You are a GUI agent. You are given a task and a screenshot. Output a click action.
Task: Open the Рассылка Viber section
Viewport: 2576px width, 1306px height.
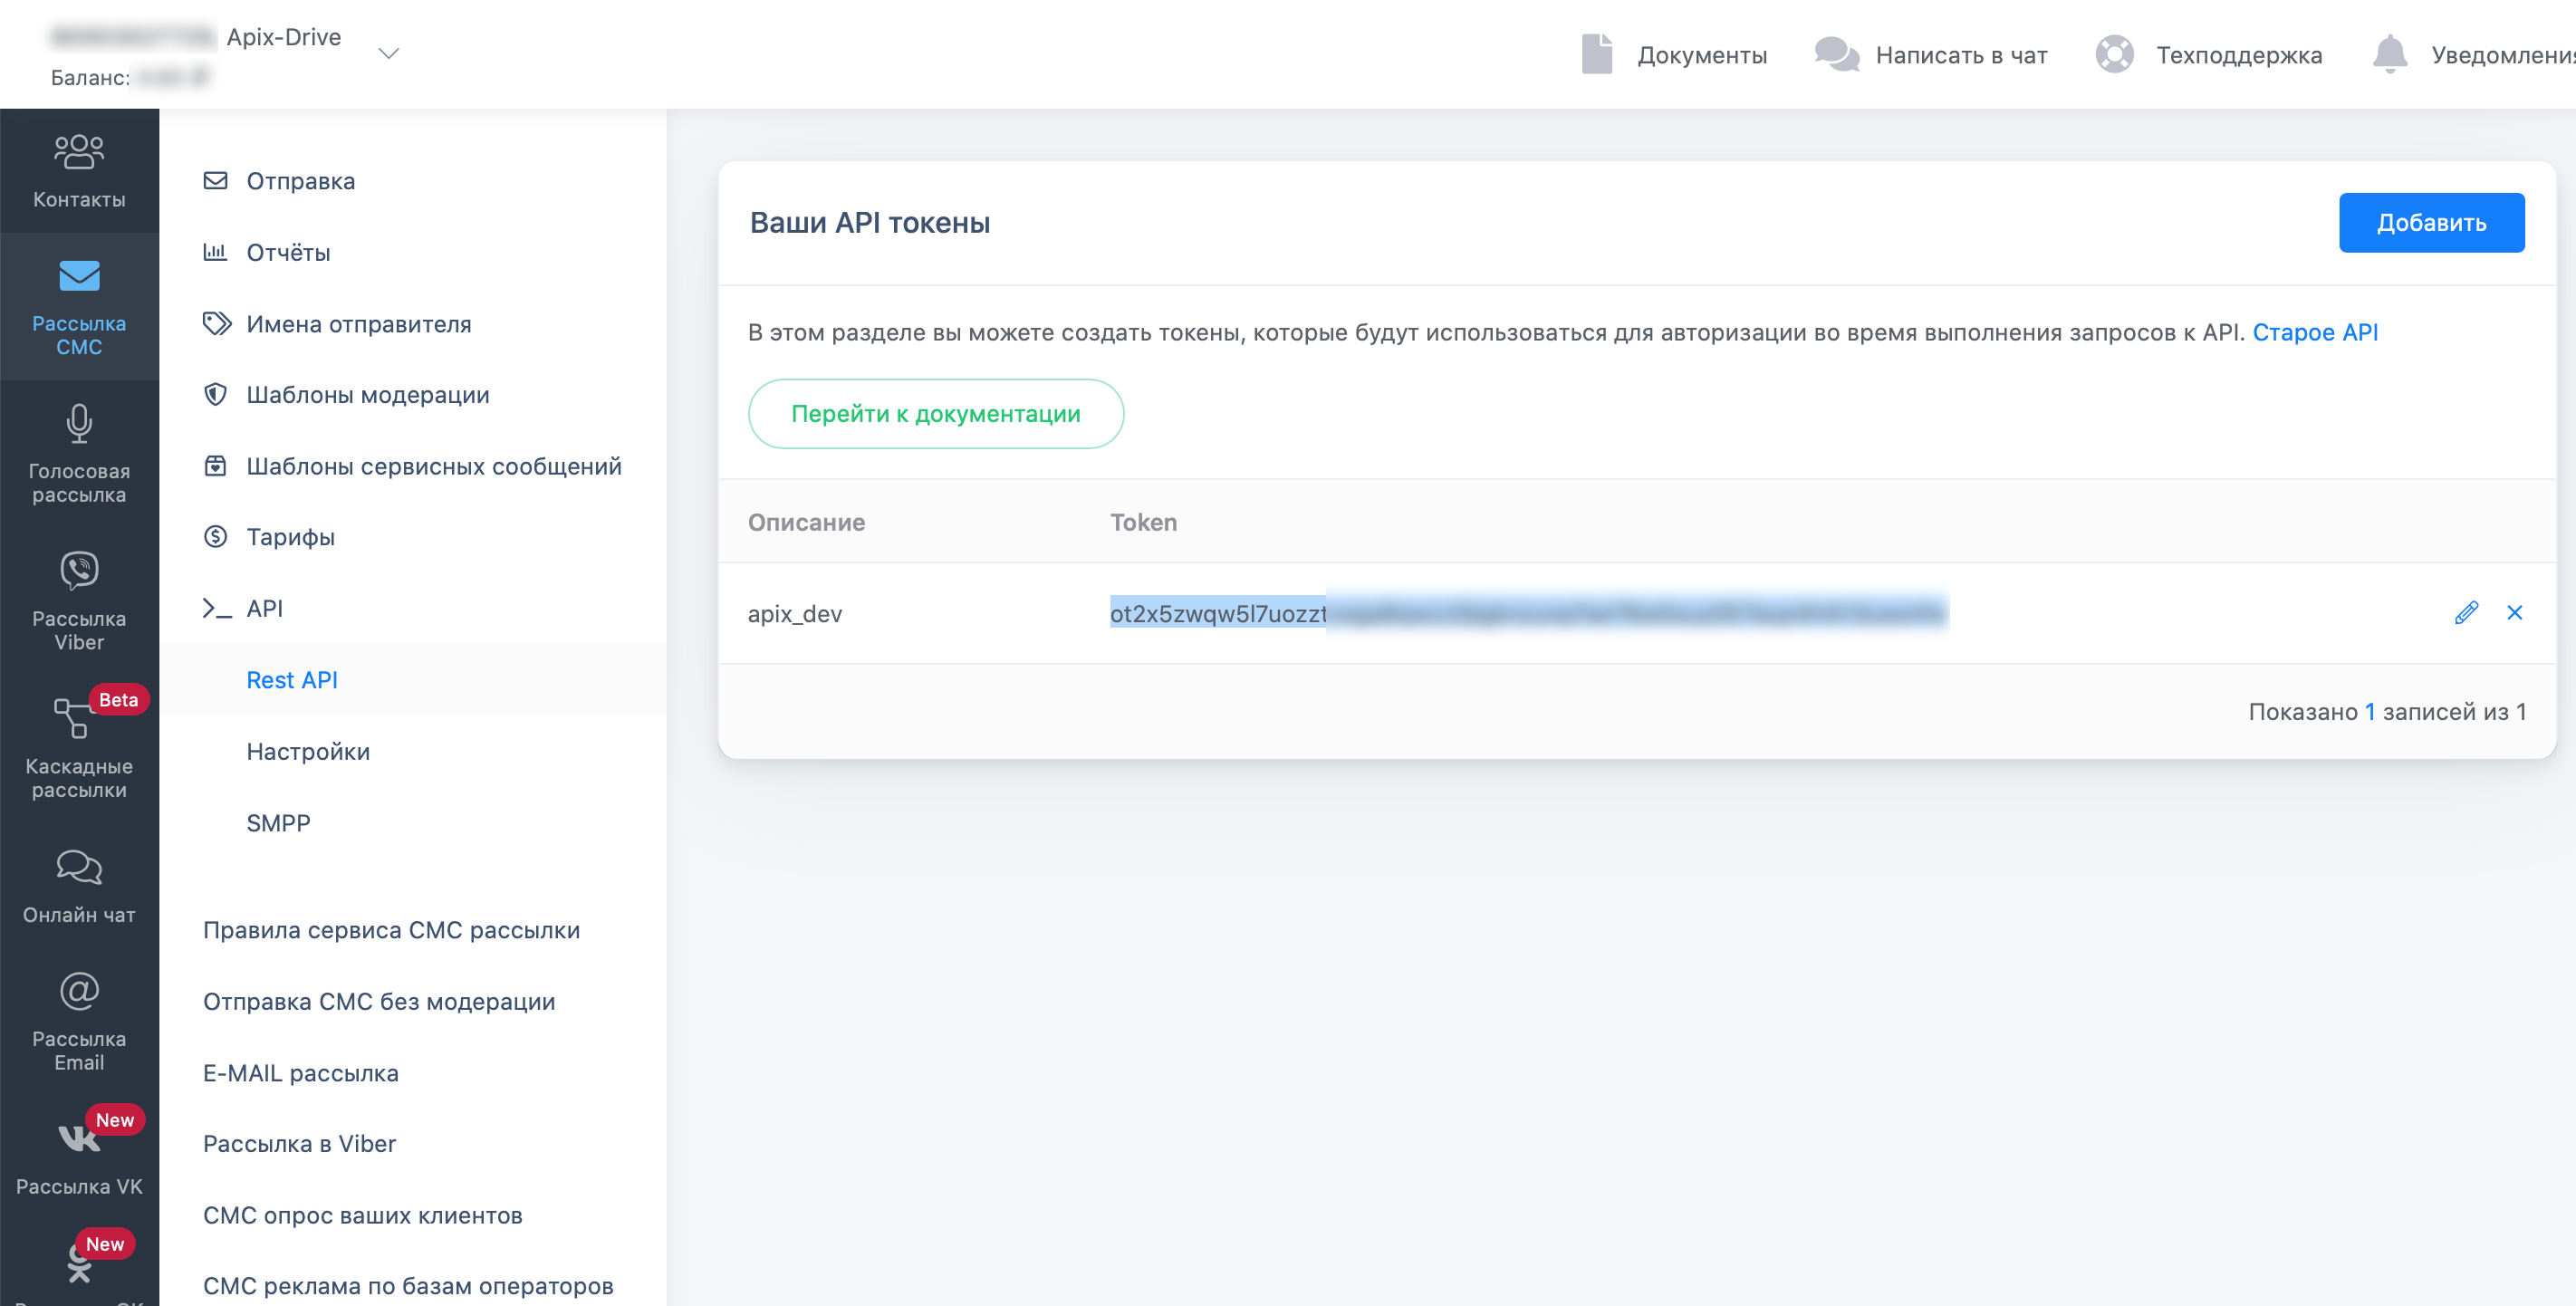point(79,601)
